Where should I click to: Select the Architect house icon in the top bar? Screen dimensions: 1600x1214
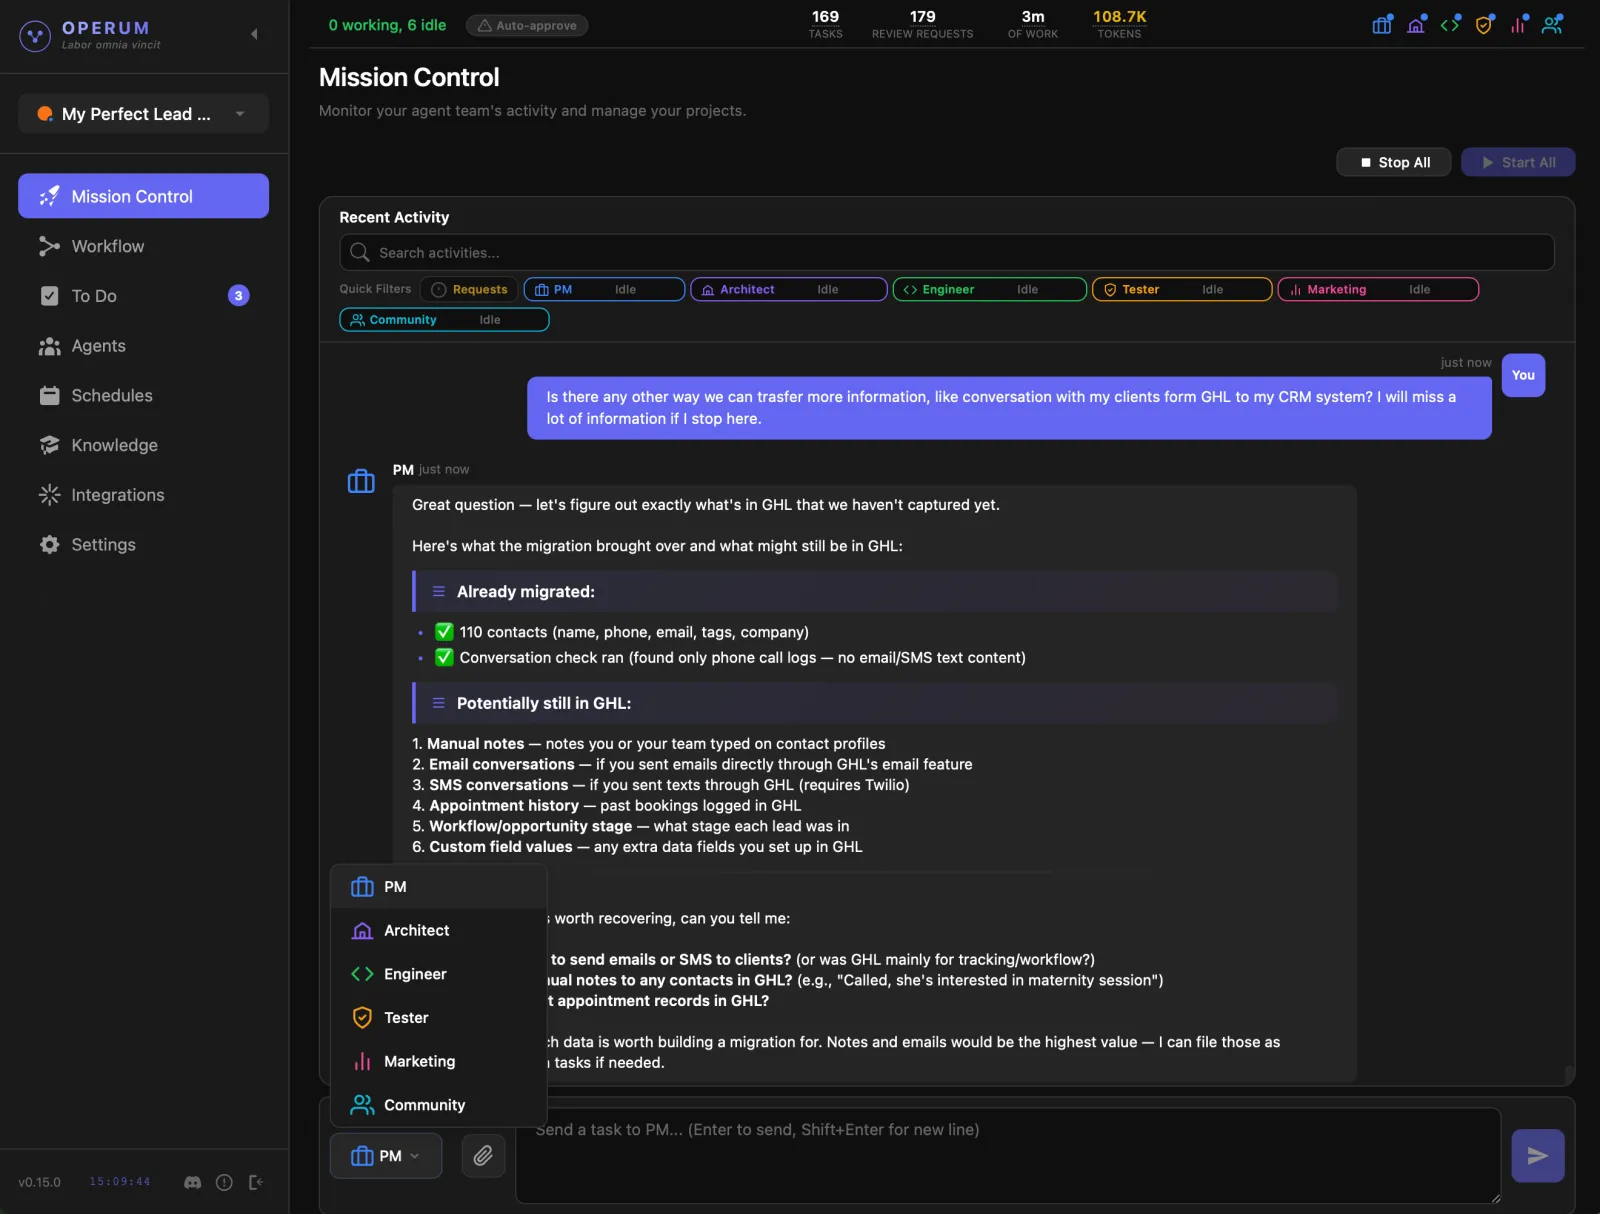pos(1415,24)
